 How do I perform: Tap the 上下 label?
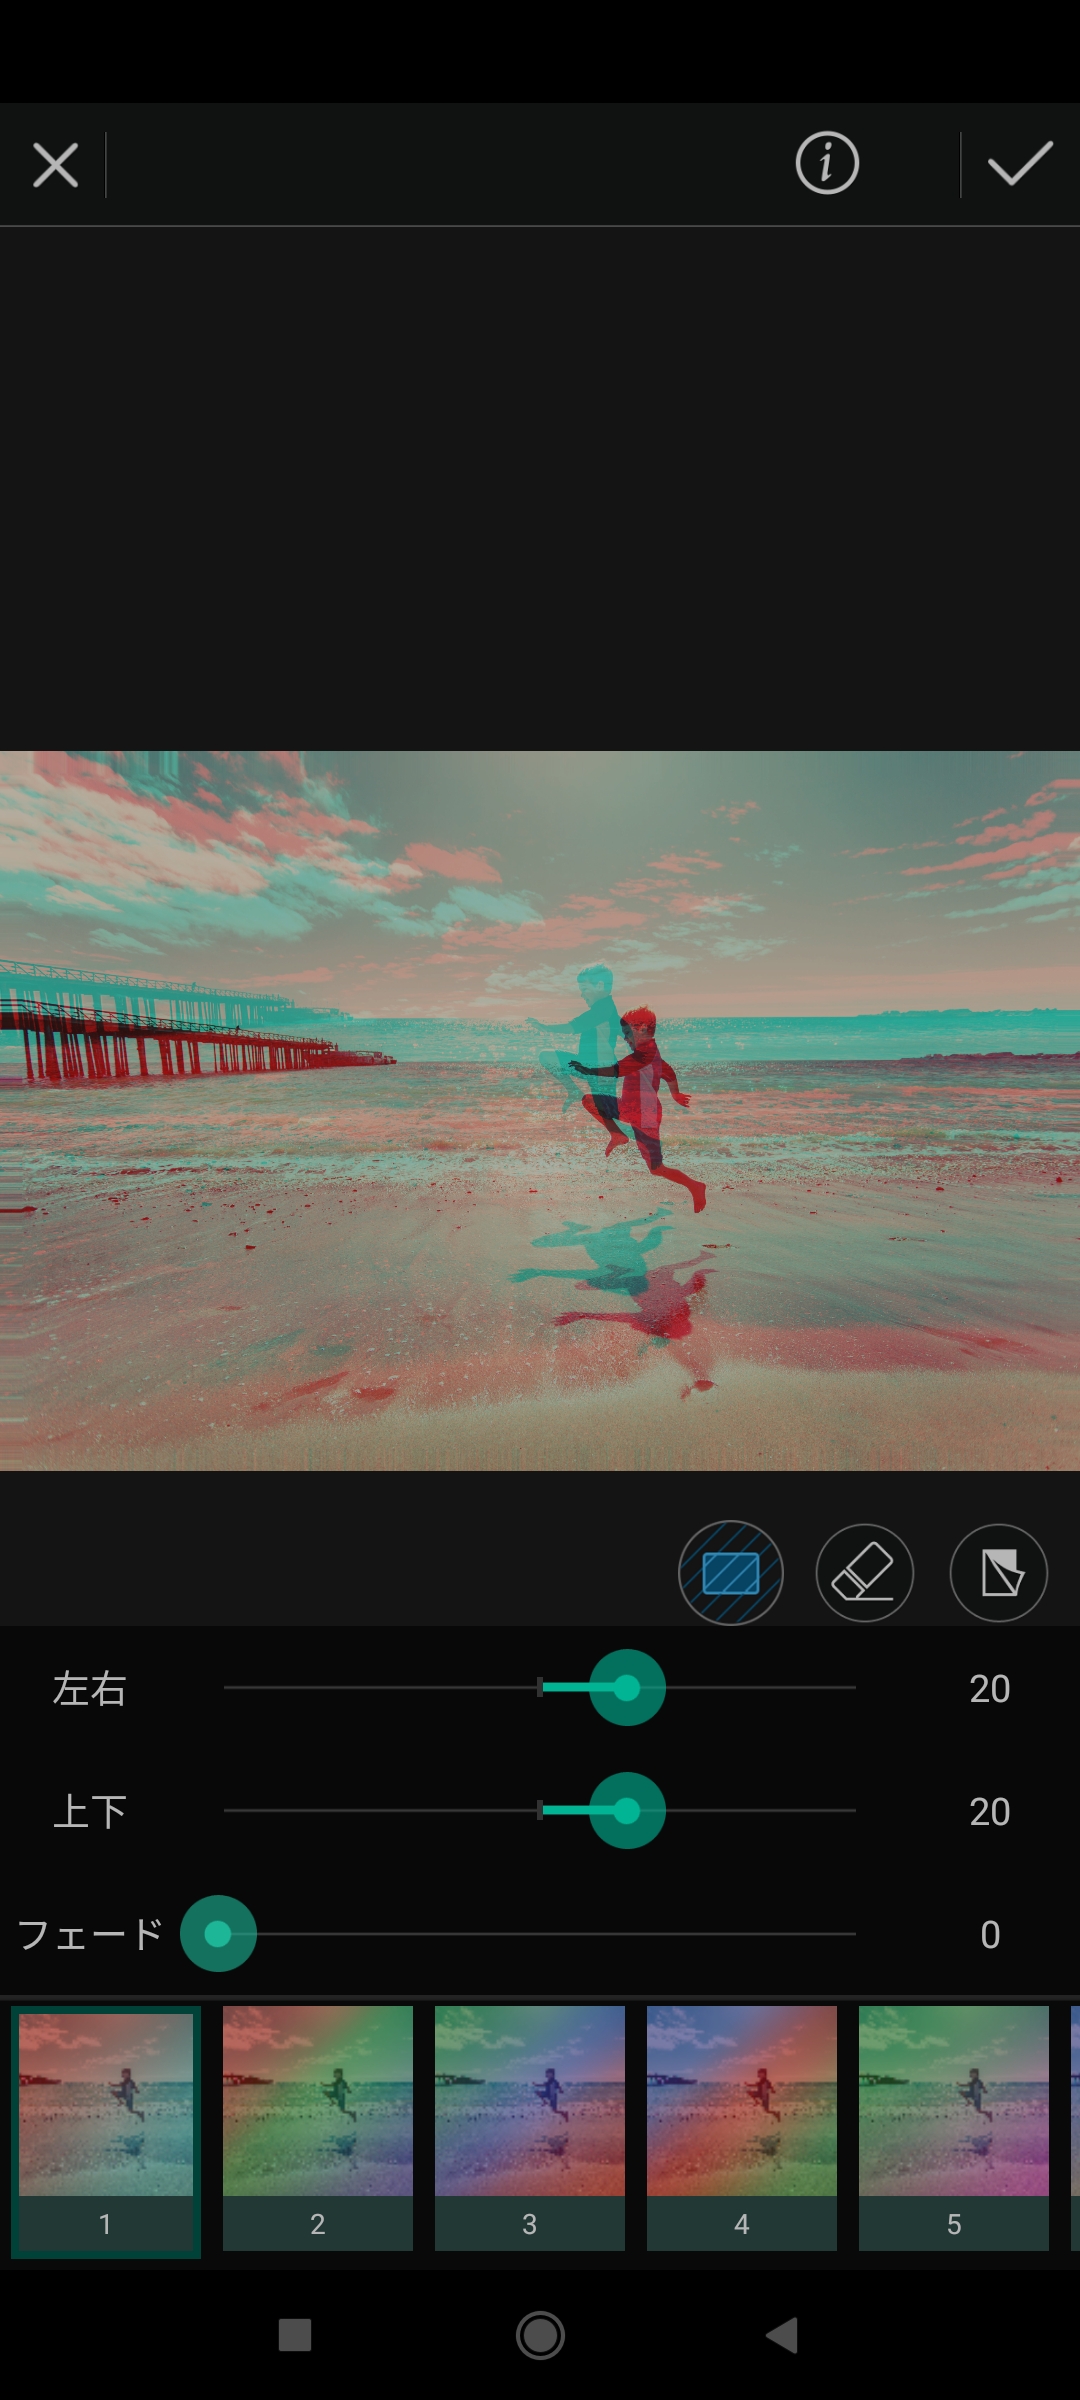coord(89,1812)
